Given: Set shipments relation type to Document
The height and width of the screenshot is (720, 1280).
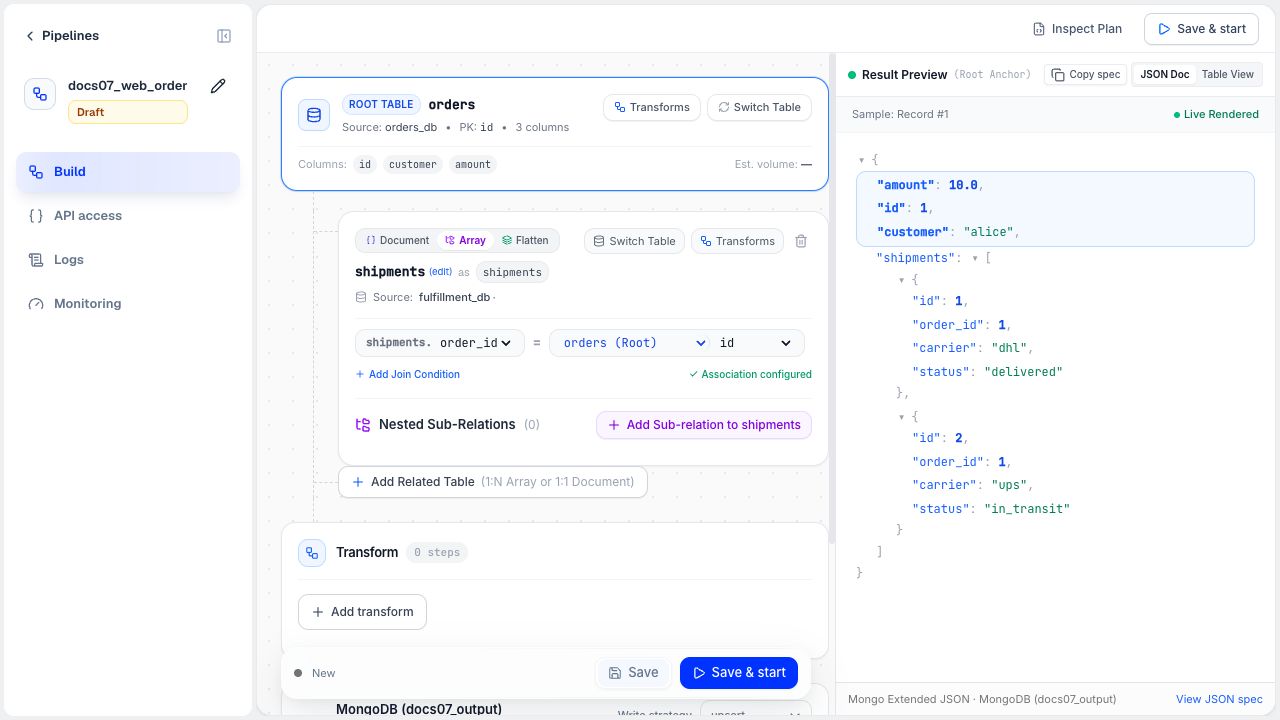Looking at the screenshot, I should (397, 241).
